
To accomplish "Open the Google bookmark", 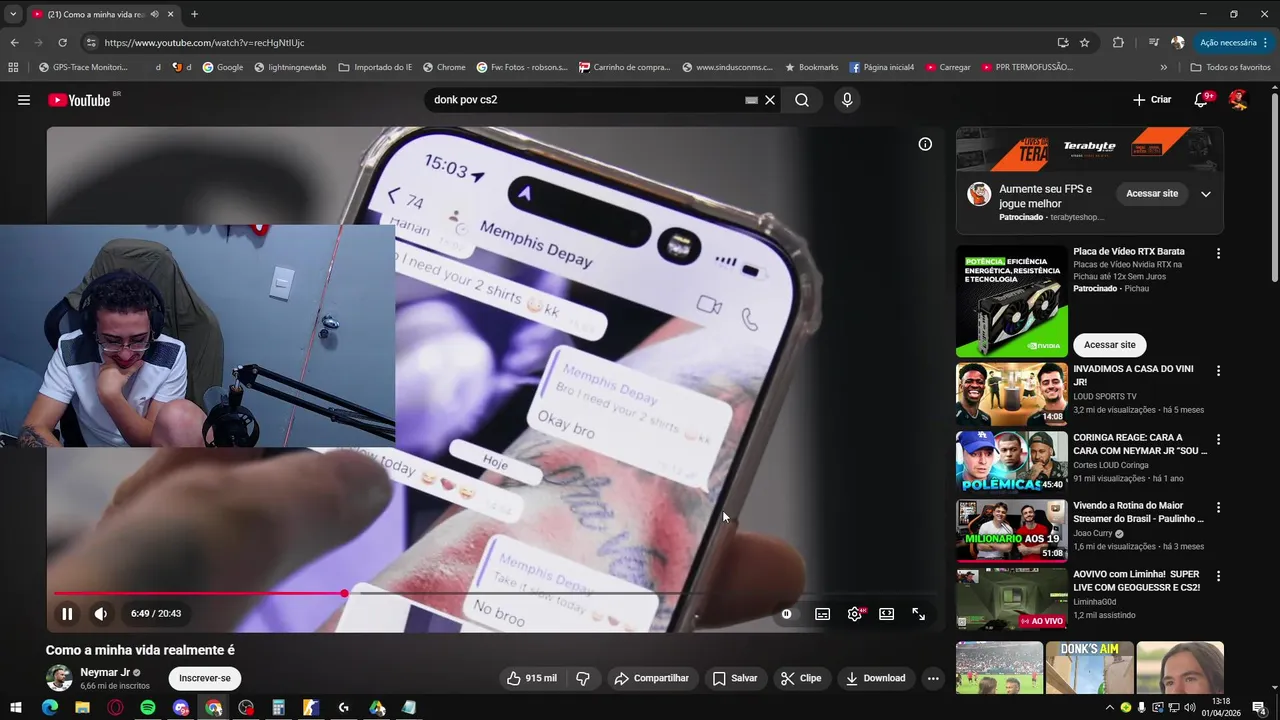I will (x=223, y=67).
